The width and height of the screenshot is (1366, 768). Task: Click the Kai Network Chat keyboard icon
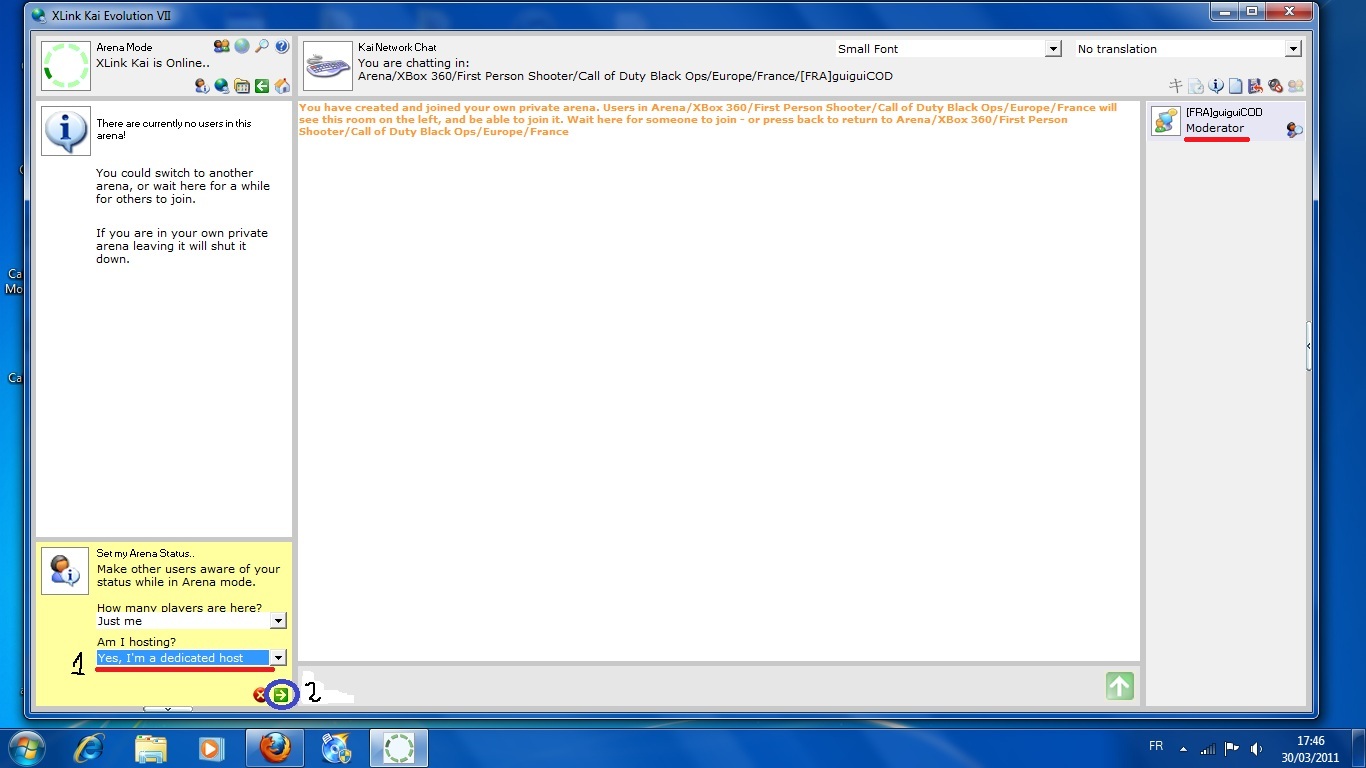coord(328,66)
